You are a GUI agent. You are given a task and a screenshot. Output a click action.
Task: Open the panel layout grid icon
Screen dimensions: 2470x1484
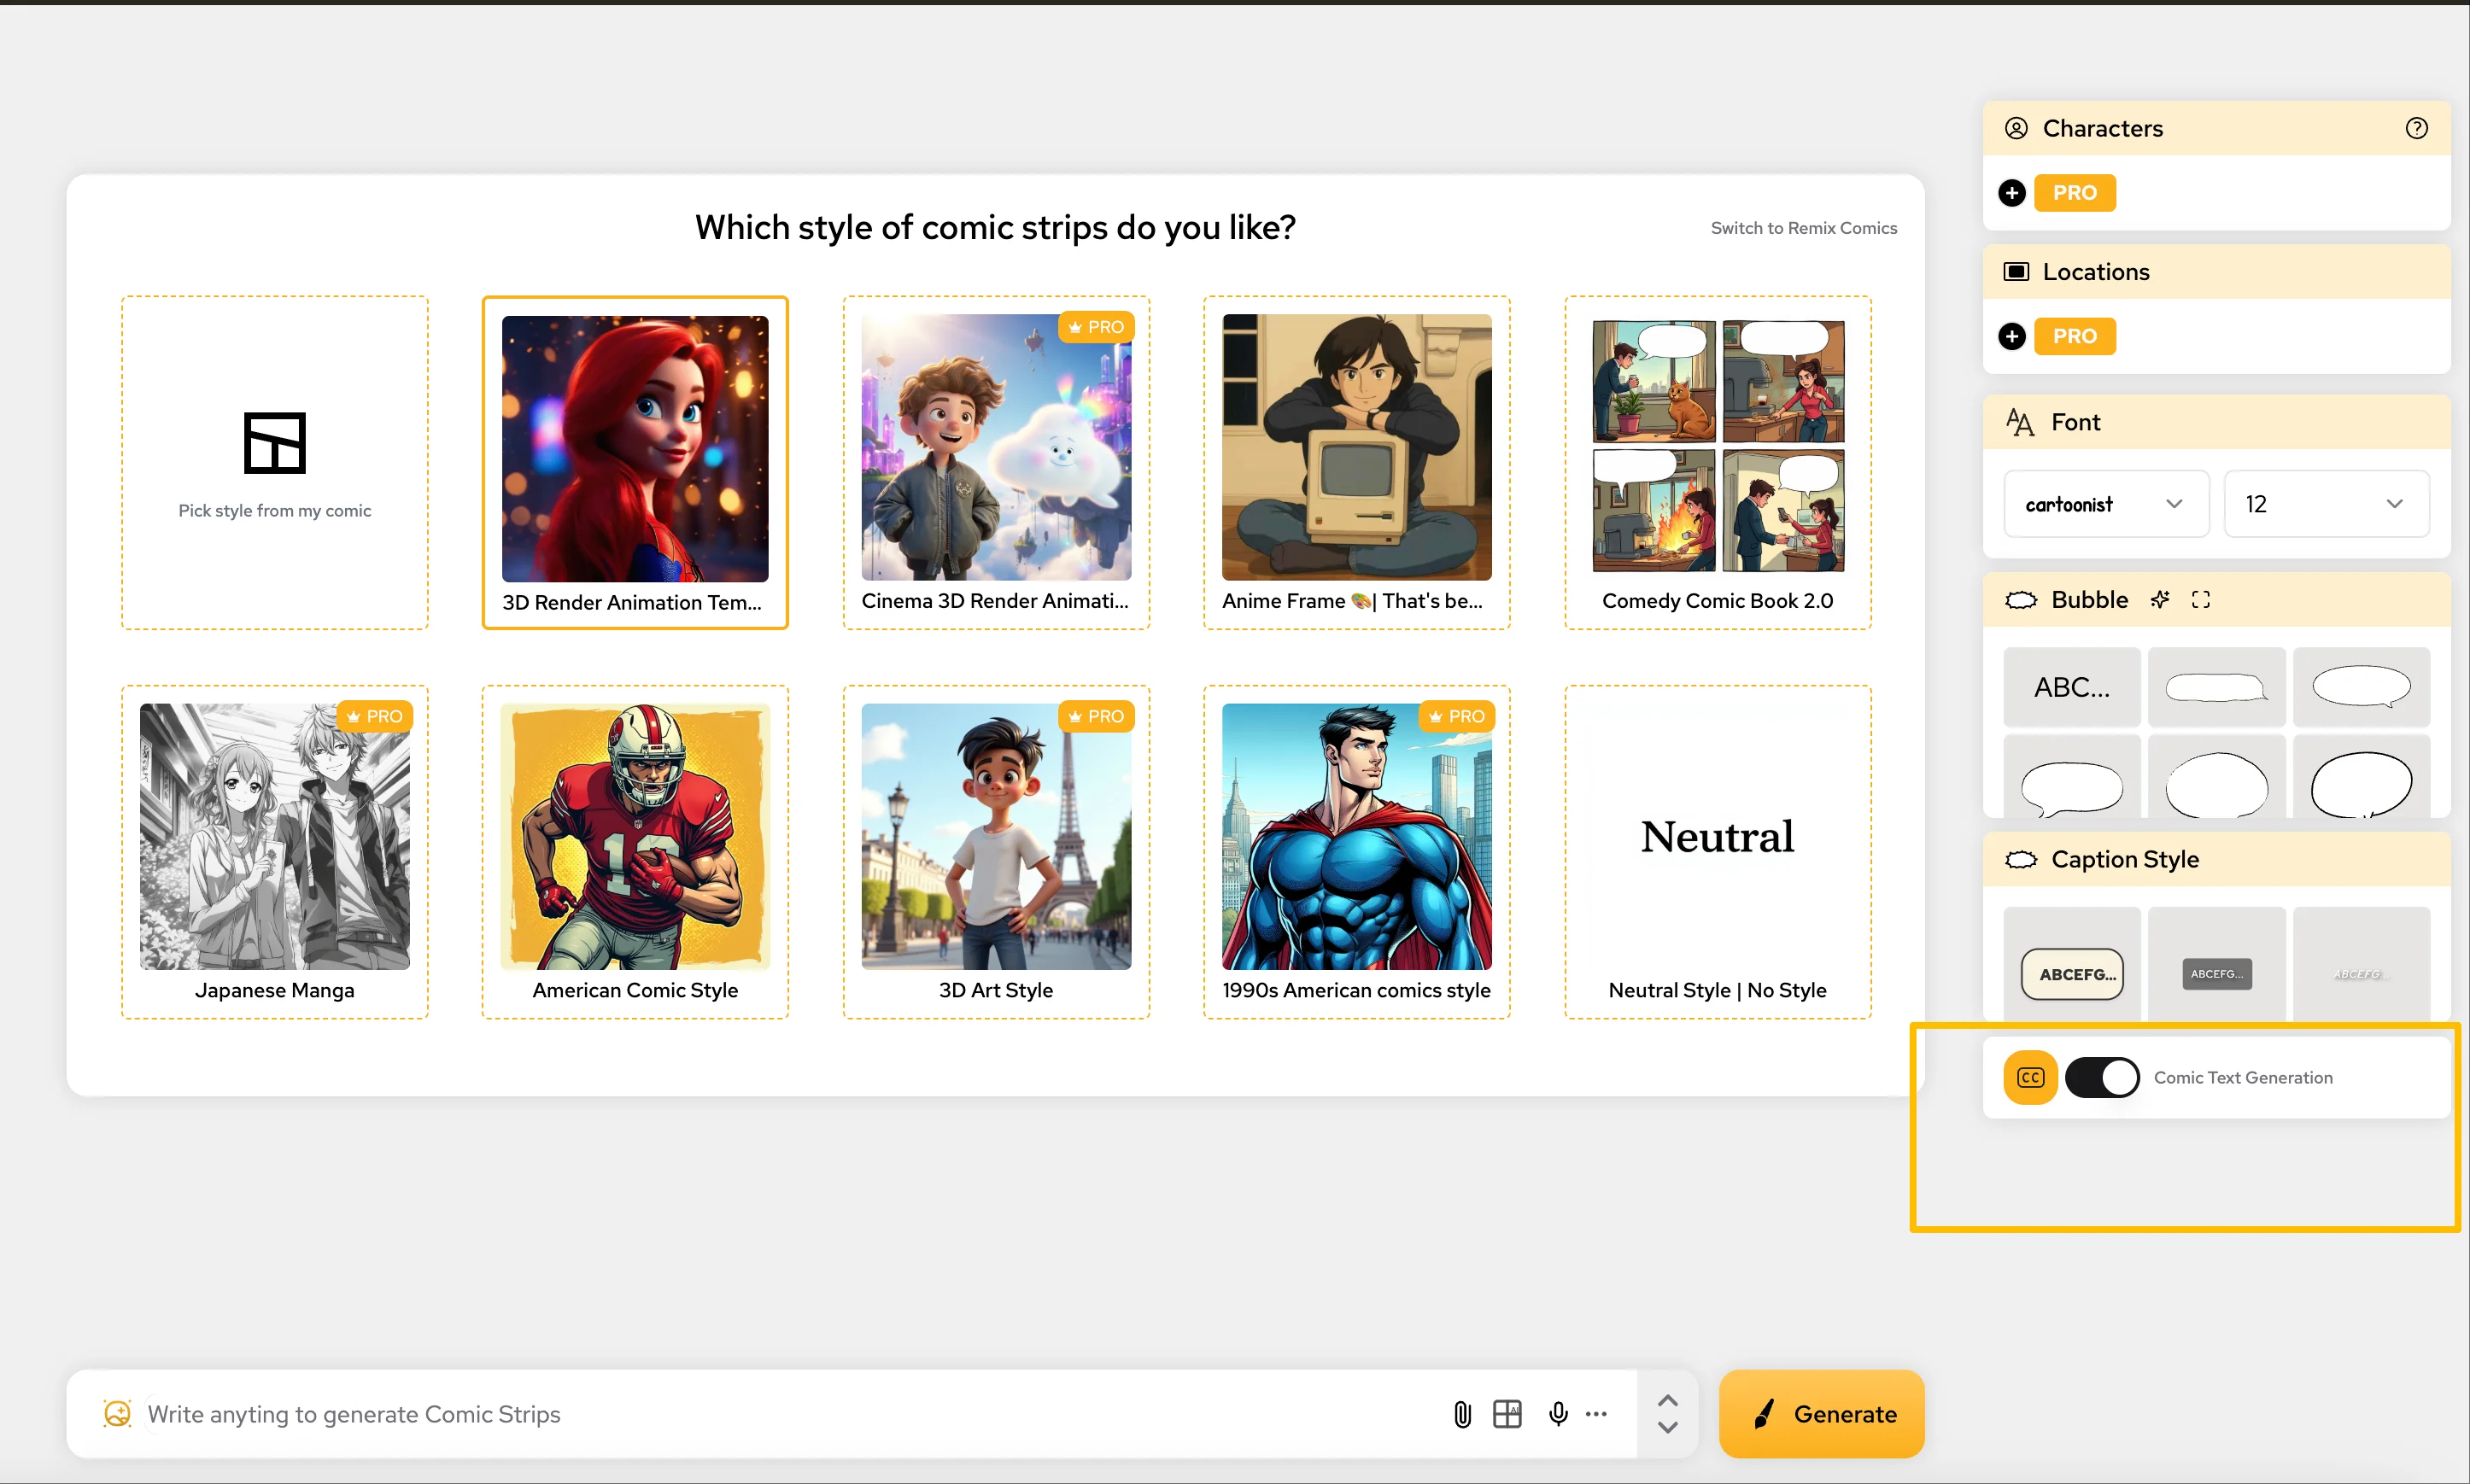click(x=1507, y=1414)
